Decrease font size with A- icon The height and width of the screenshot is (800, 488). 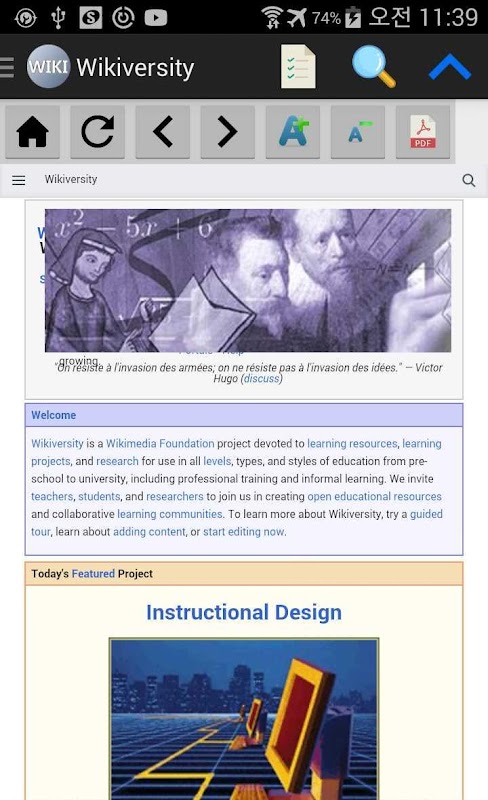click(x=358, y=132)
